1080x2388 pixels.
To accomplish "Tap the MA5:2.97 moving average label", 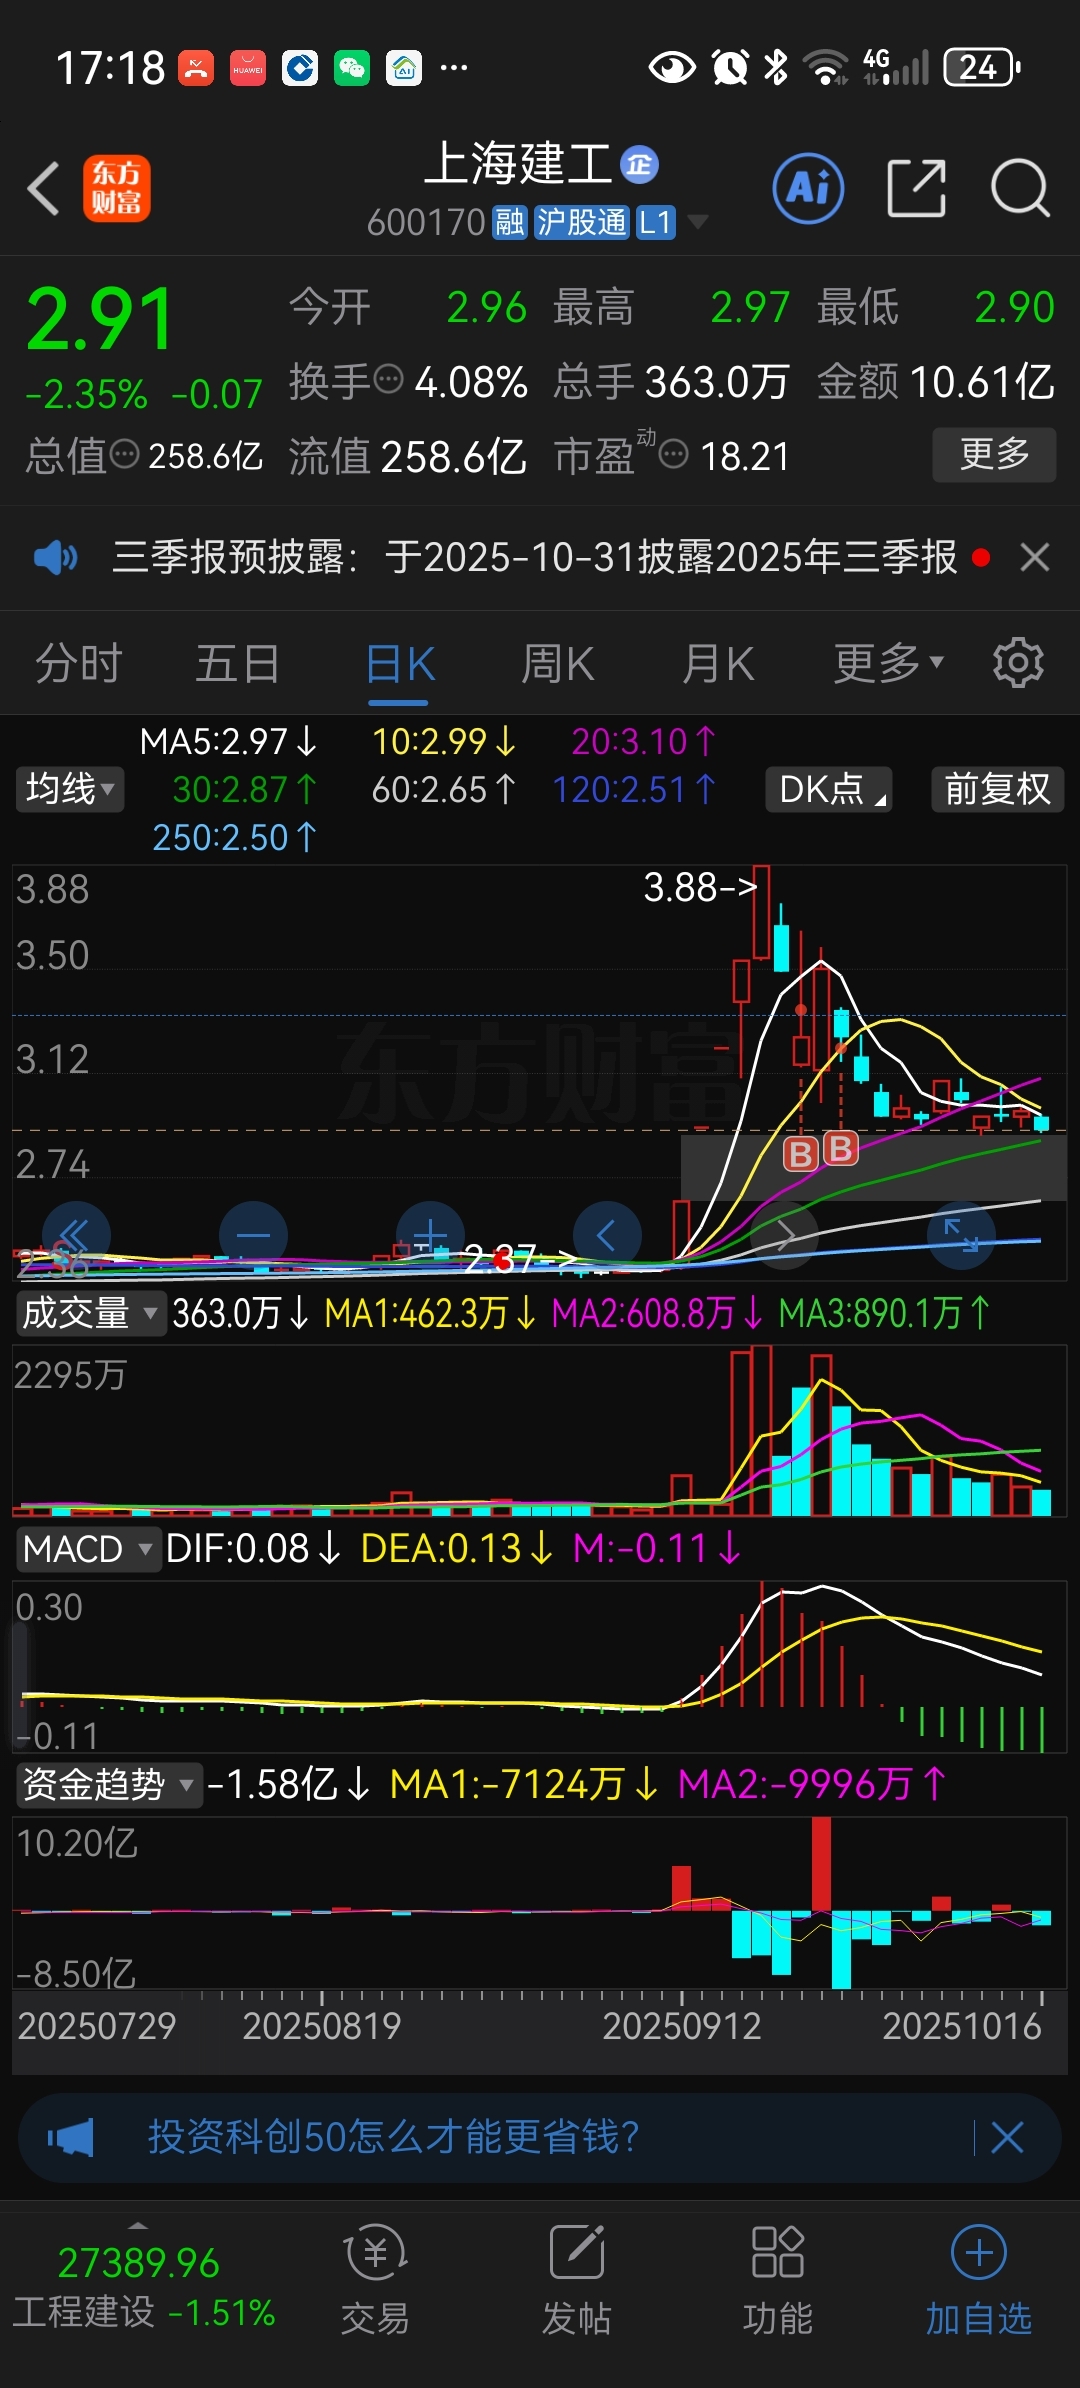I will tap(228, 741).
